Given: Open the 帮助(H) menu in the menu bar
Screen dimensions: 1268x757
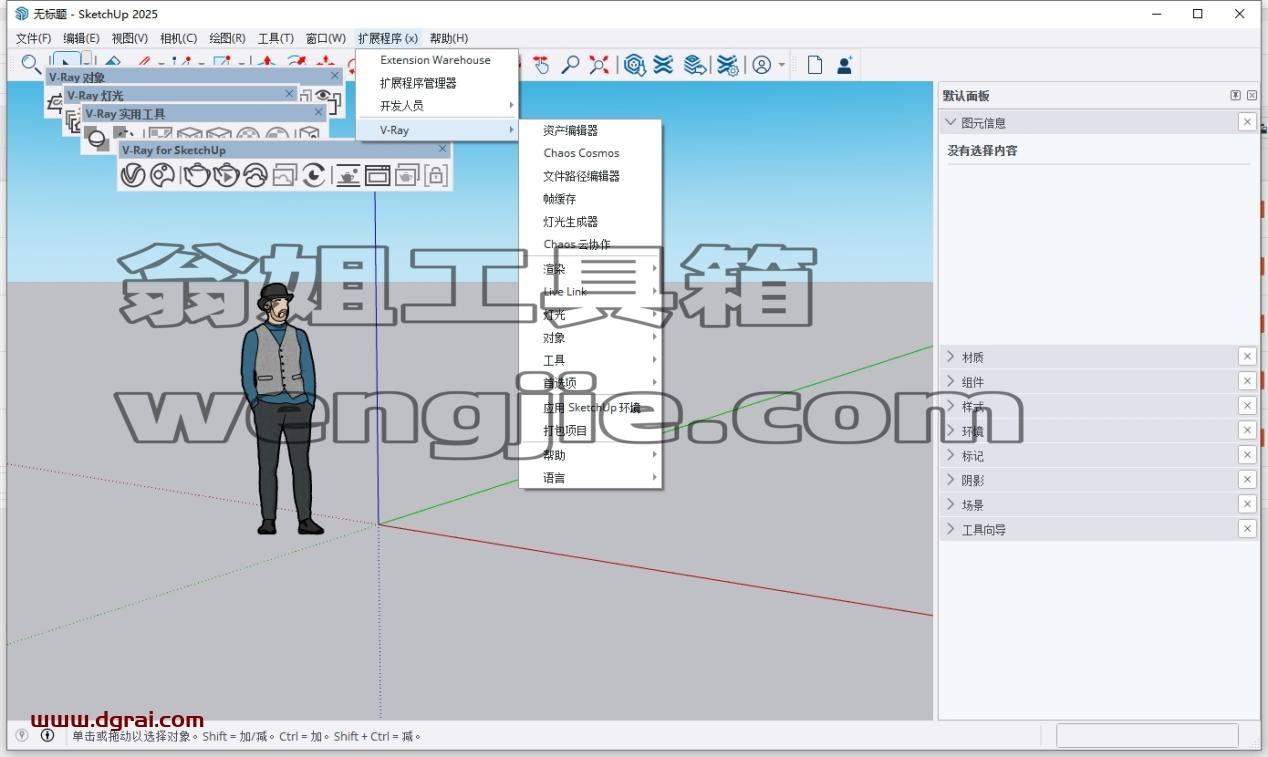Looking at the screenshot, I should pos(449,38).
